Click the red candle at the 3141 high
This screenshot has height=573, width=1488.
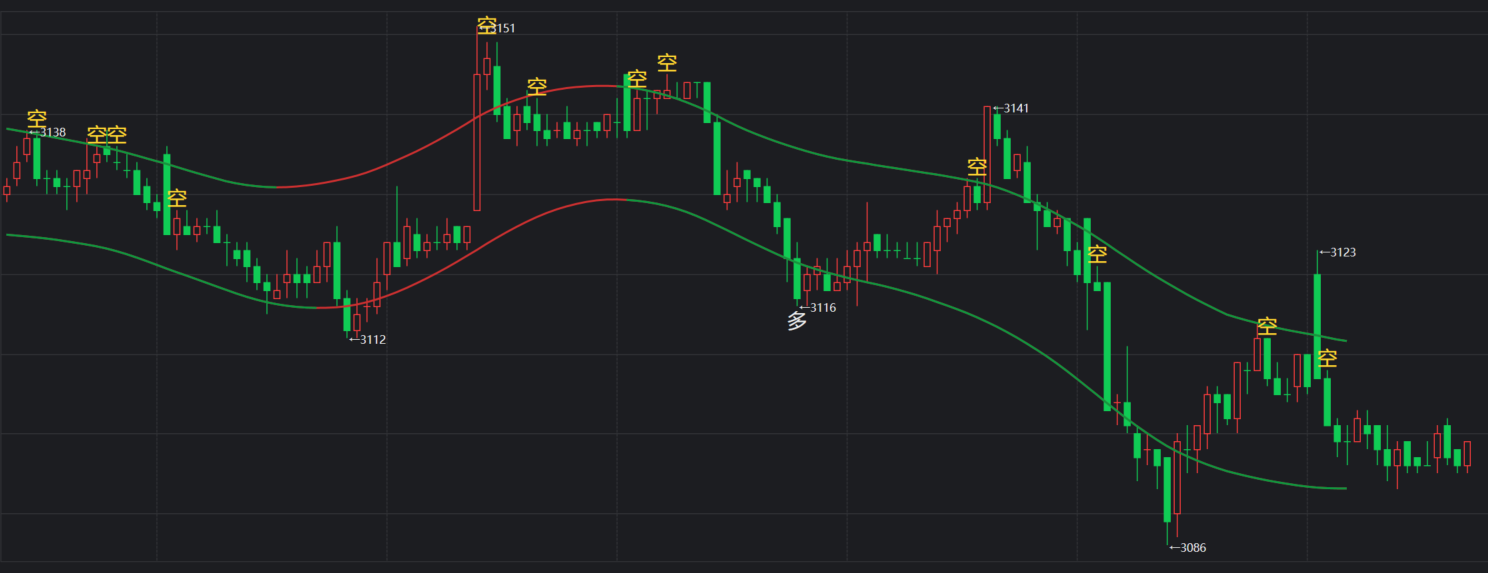(x=987, y=155)
